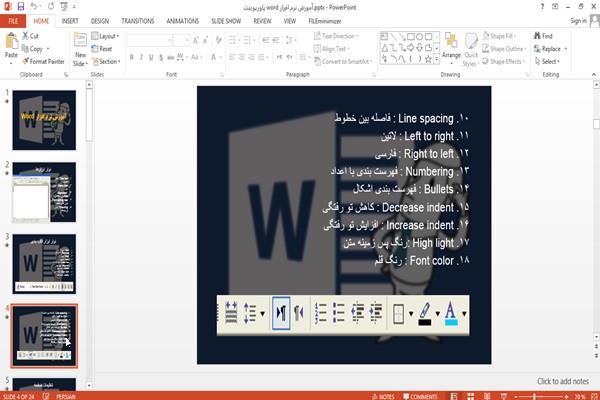Toggle Text Shadow formatting

(x=161, y=57)
